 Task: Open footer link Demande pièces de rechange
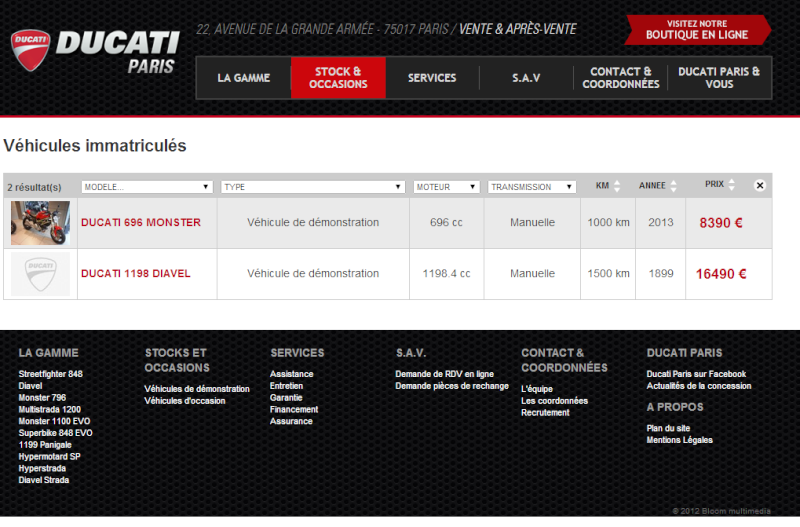tap(452, 386)
